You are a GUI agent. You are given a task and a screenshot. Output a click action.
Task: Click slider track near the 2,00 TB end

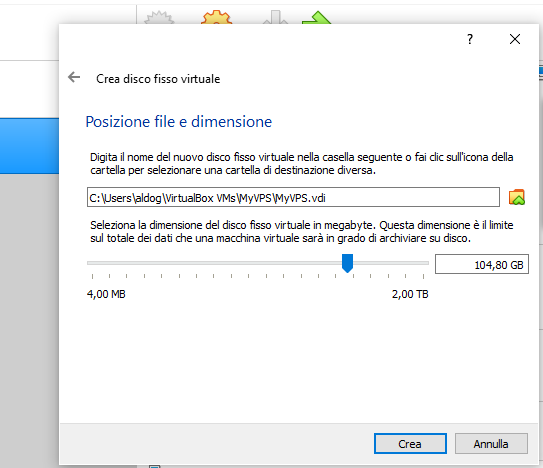(419, 263)
